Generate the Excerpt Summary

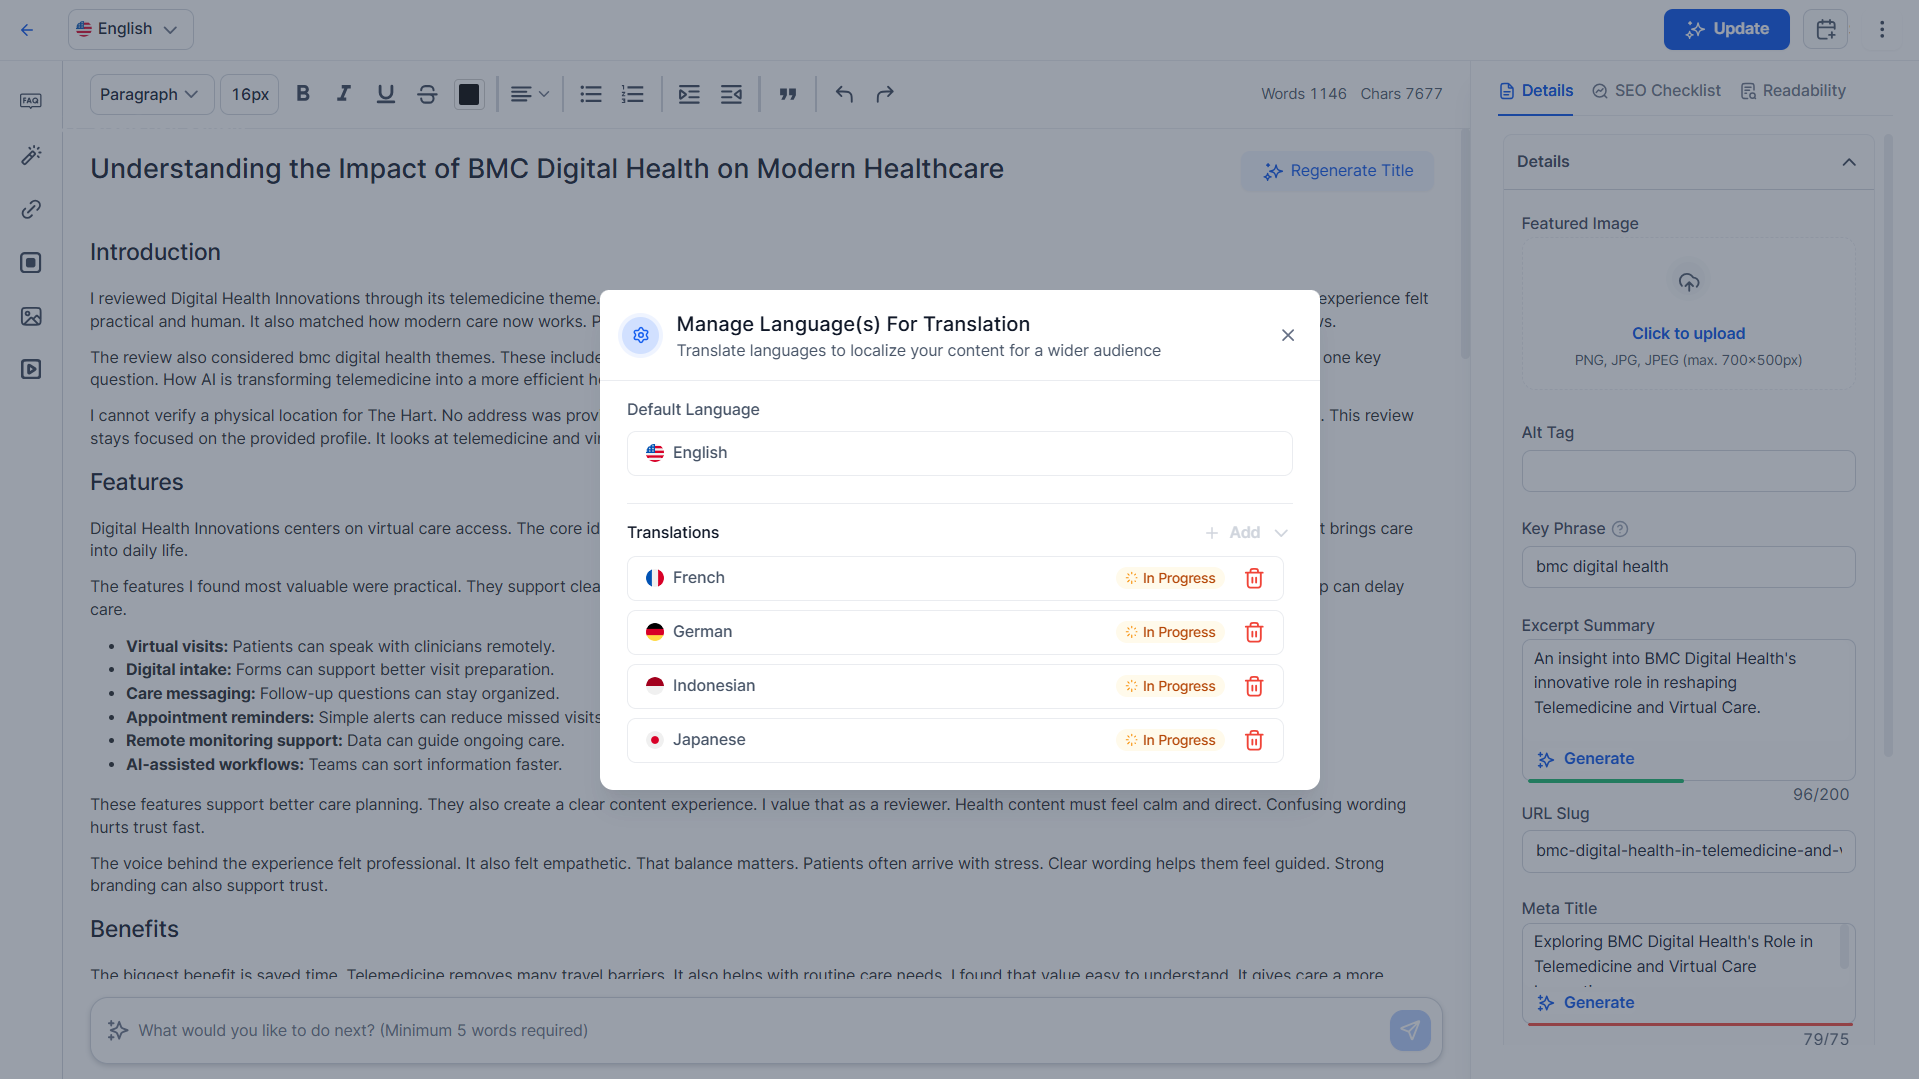(1585, 759)
